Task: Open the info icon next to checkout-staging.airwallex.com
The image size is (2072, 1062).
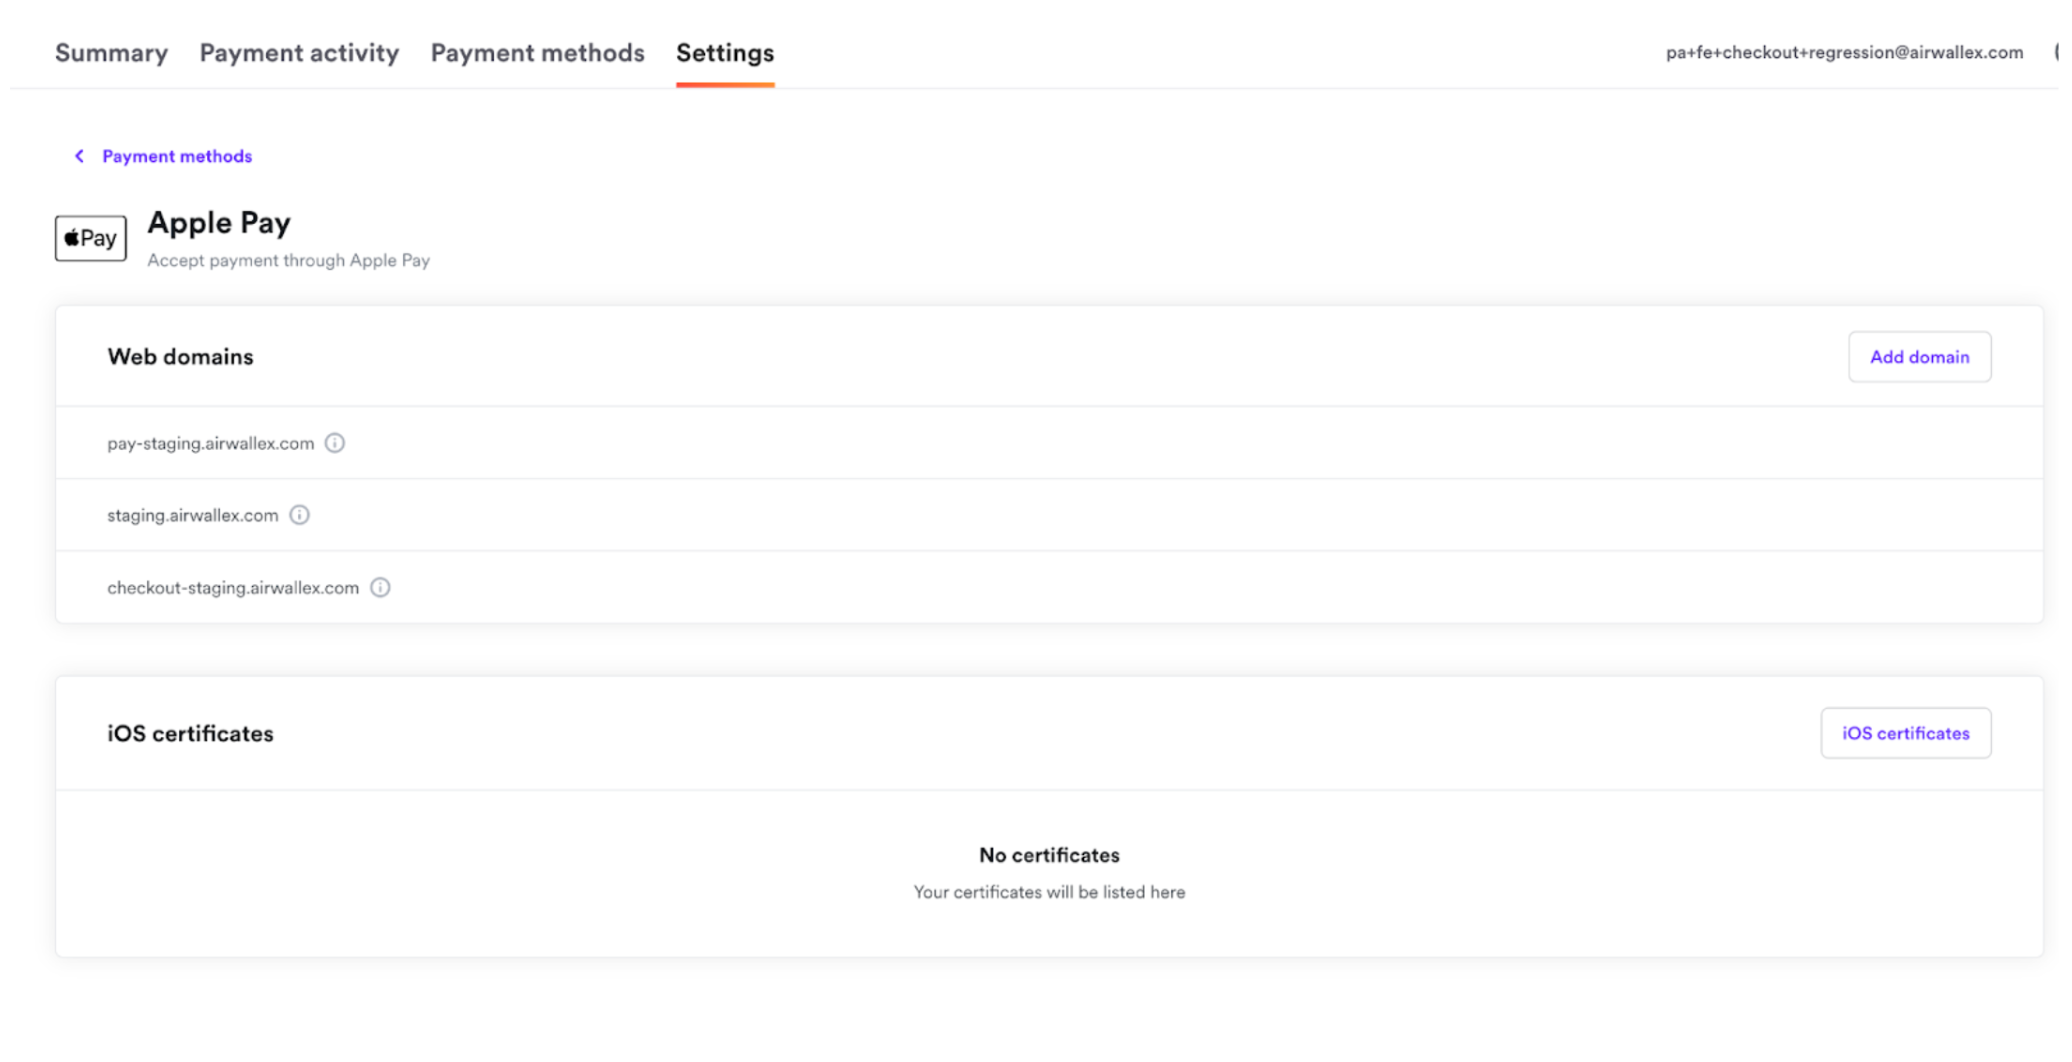Action: [x=379, y=587]
